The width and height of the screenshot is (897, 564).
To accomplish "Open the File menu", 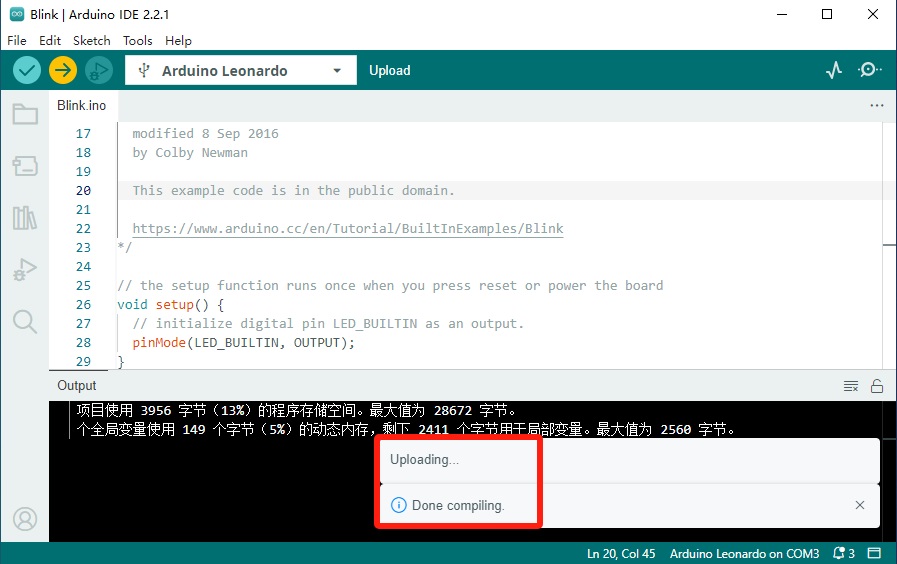I will coord(17,41).
